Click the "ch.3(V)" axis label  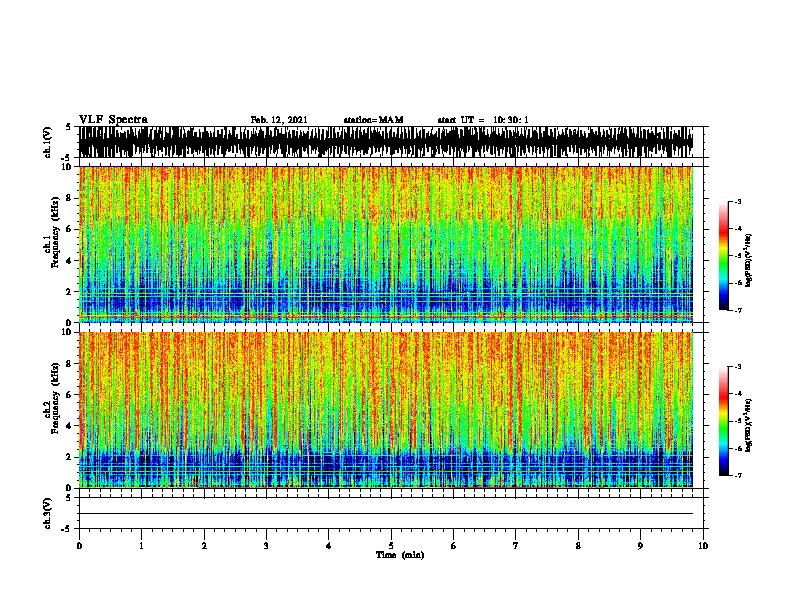(47, 514)
